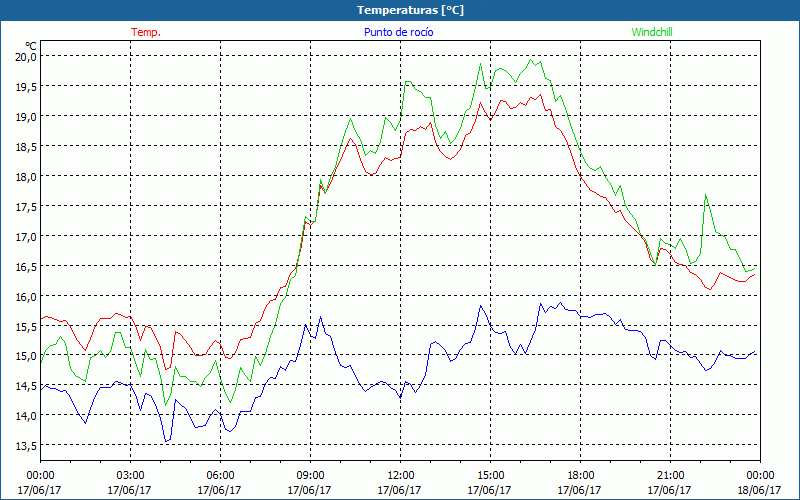Select the blue 'Punto de rocío' legend label
This screenshot has width=800, height=500.
tap(398, 32)
